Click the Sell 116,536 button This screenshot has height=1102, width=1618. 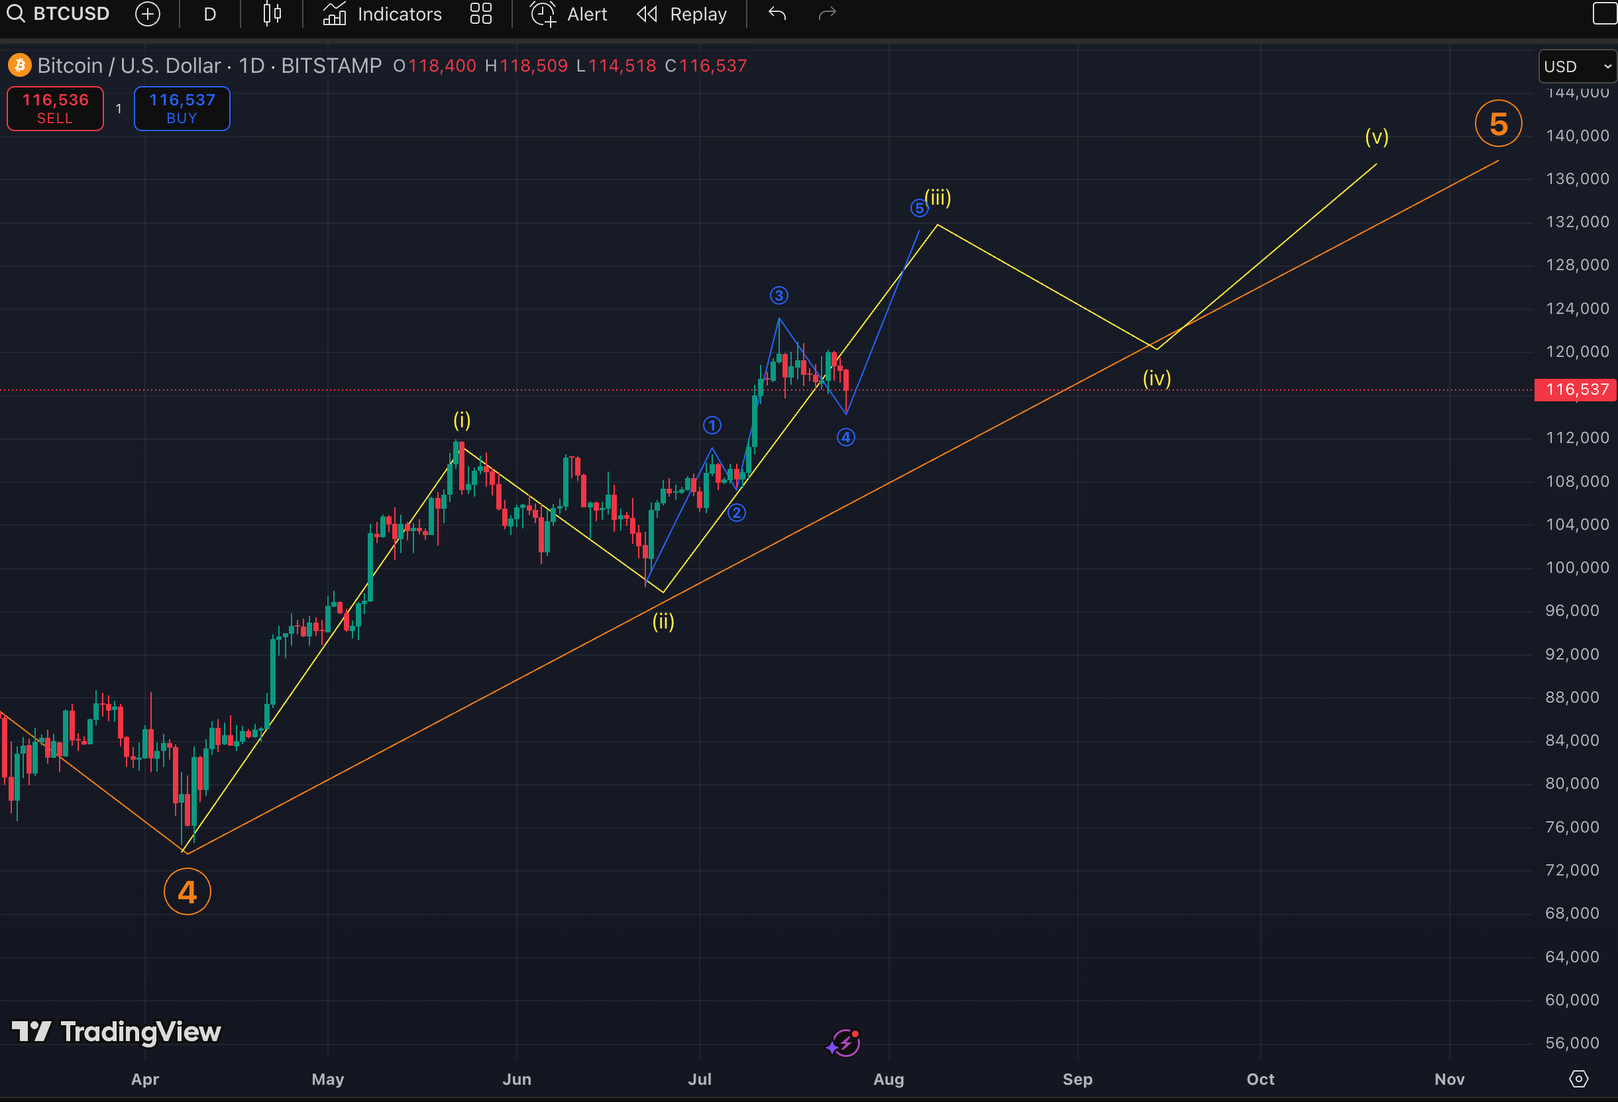pos(54,108)
